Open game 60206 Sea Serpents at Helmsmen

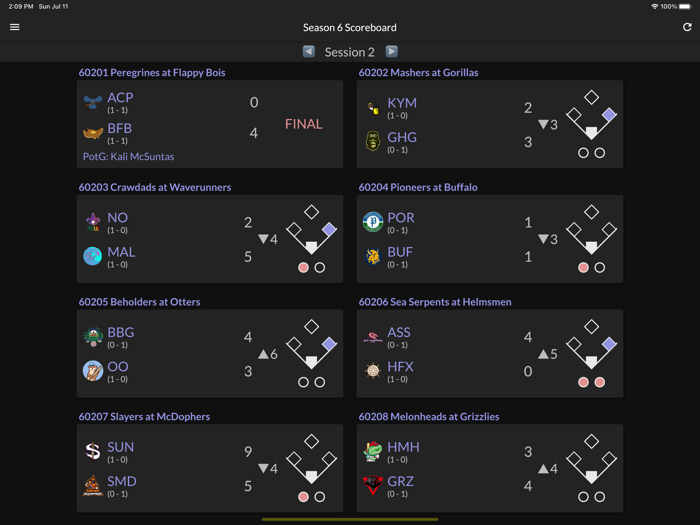[434, 302]
